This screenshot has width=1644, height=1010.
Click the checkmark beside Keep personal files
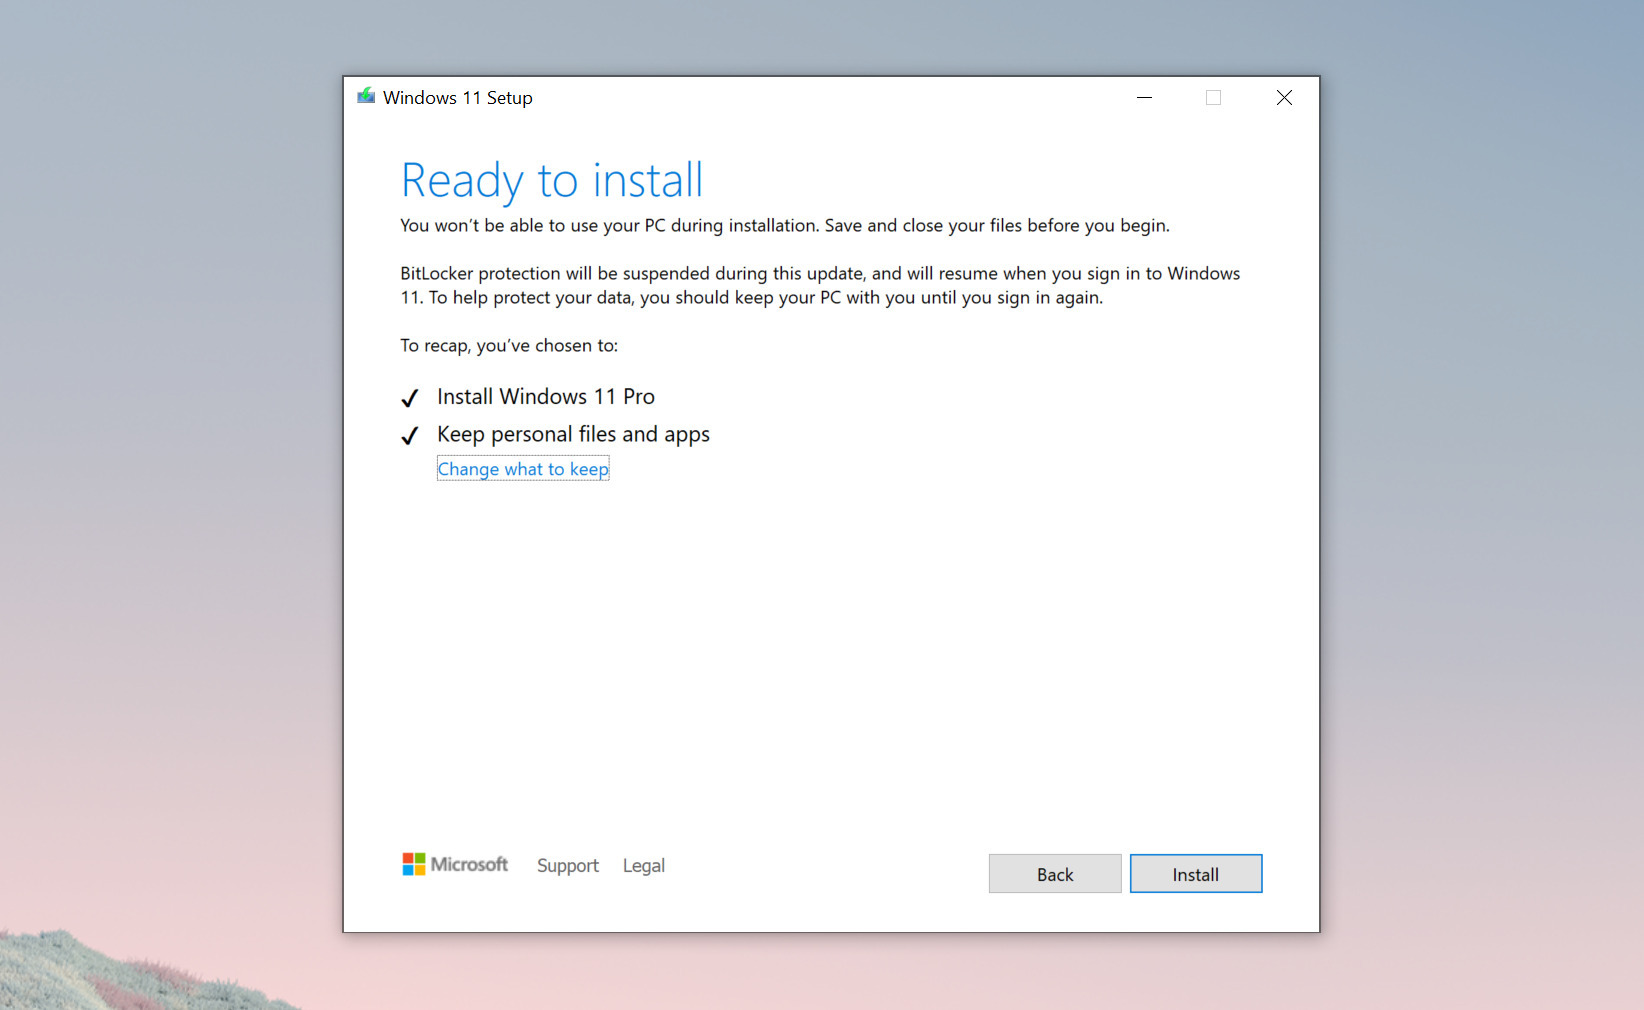[409, 436]
